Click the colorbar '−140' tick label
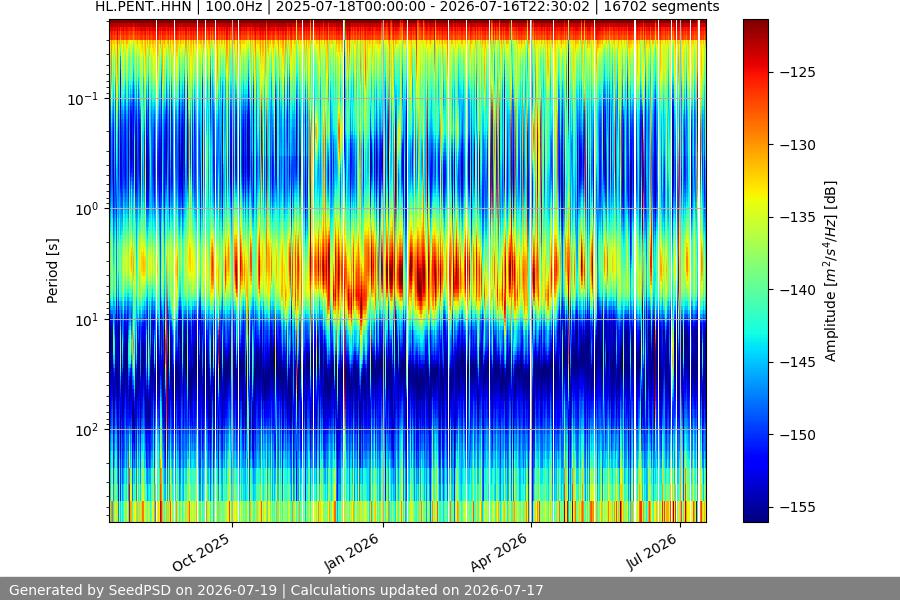This screenshot has height=600, width=900. pos(798,290)
